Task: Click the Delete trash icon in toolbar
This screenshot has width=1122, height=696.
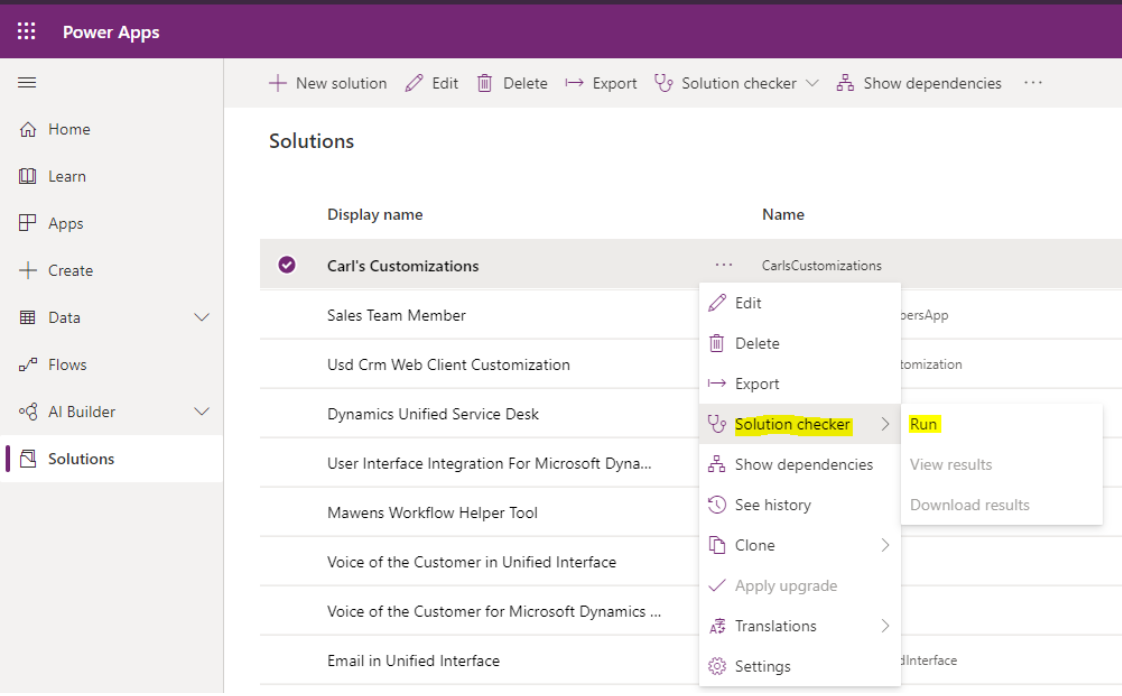Action: pyautogui.click(x=485, y=83)
